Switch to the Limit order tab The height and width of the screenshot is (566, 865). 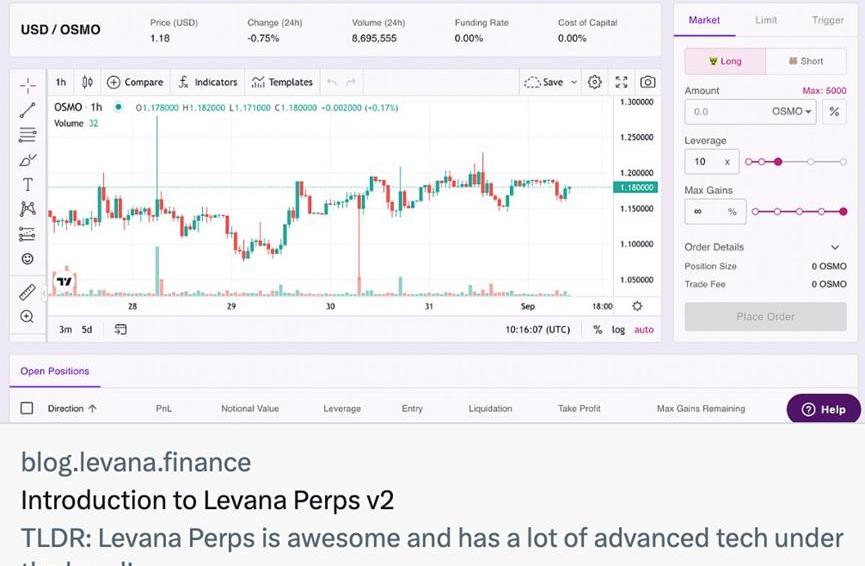(766, 20)
